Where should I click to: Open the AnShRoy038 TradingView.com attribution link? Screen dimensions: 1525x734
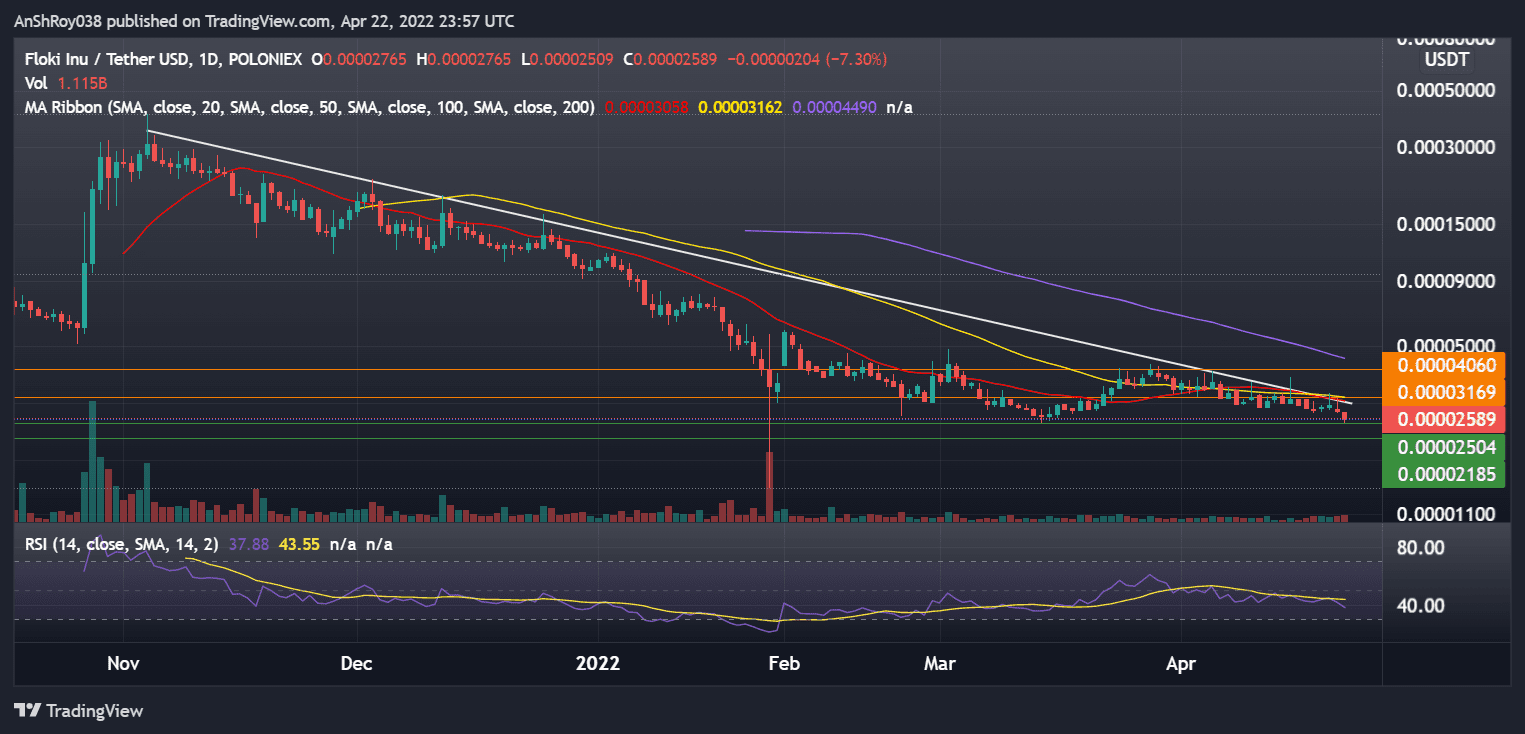click(263, 20)
